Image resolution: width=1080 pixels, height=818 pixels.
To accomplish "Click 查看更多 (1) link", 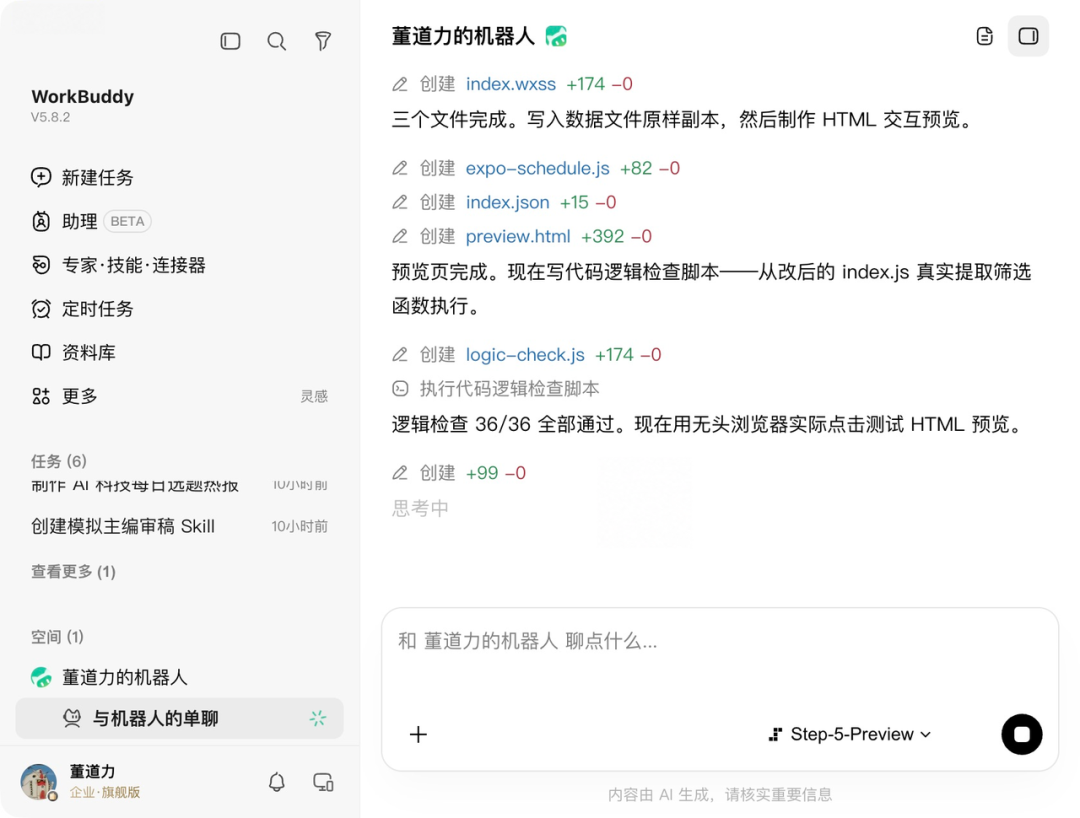I will (x=73, y=571).
